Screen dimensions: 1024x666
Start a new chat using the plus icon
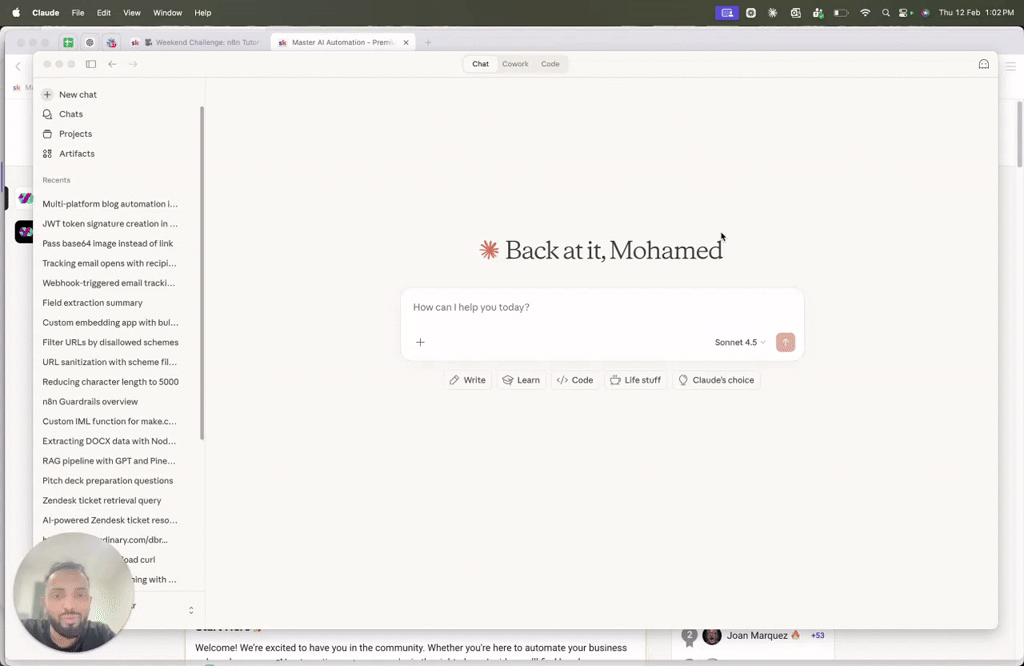(47, 94)
